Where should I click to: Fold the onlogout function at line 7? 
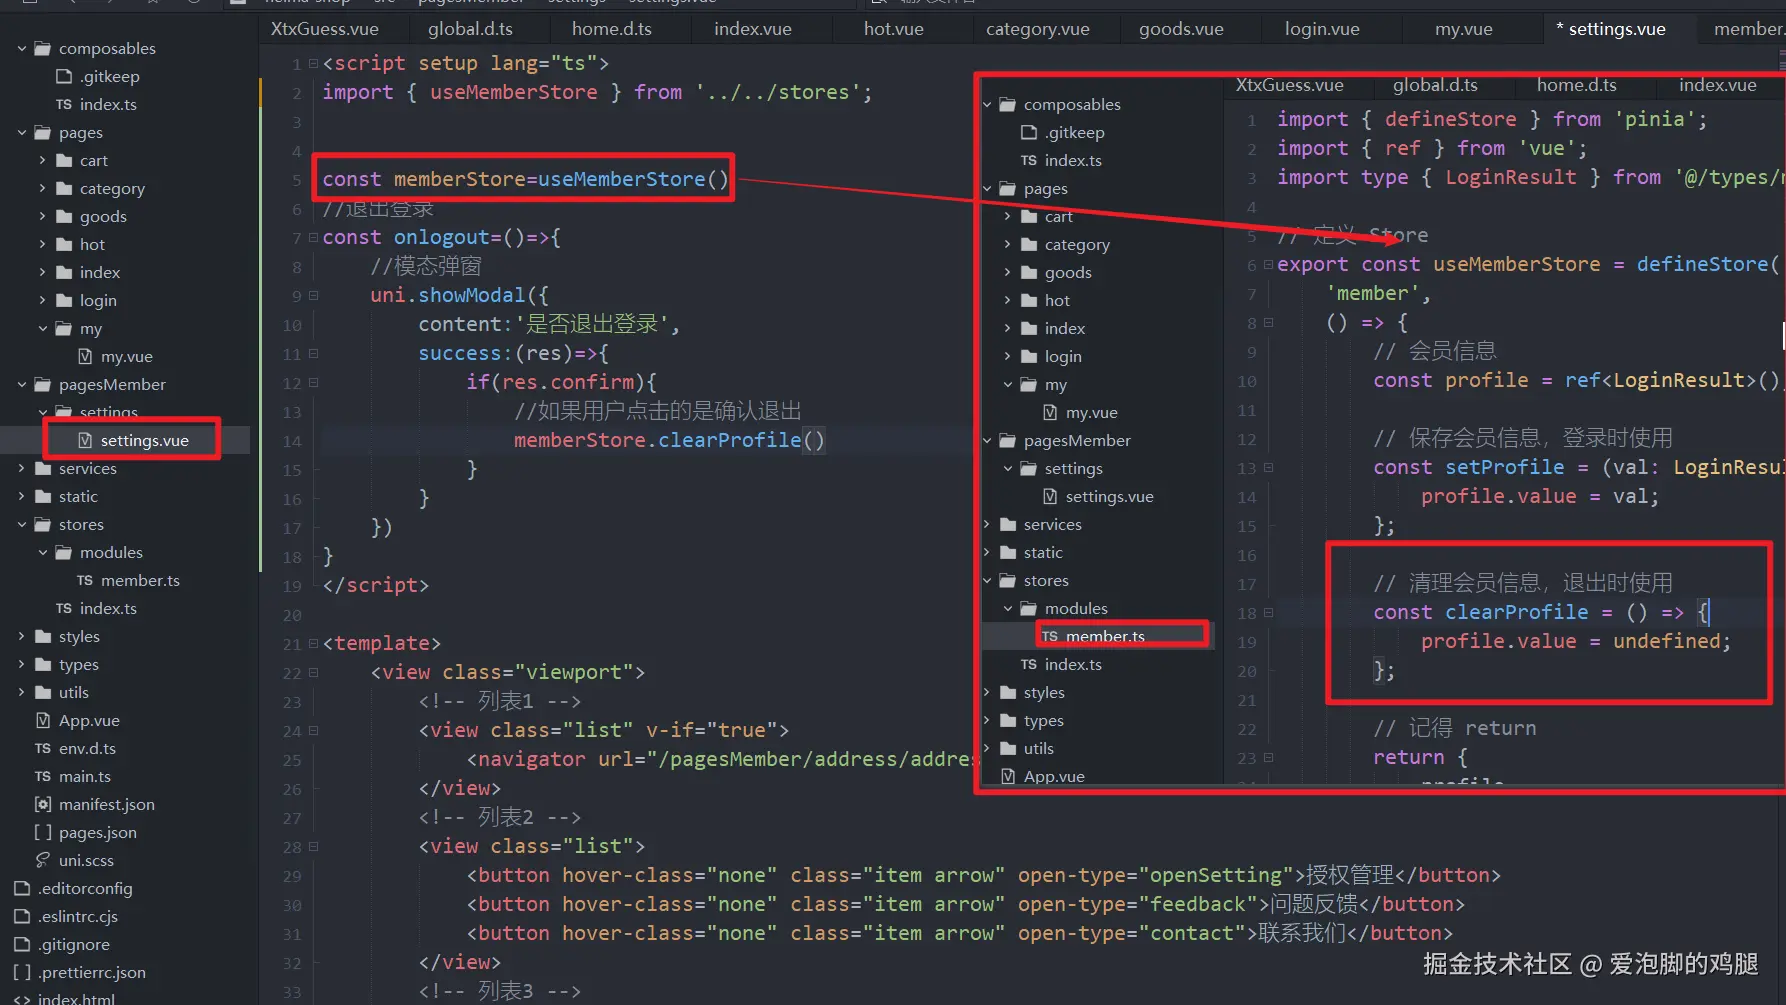pyautogui.click(x=313, y=238)
